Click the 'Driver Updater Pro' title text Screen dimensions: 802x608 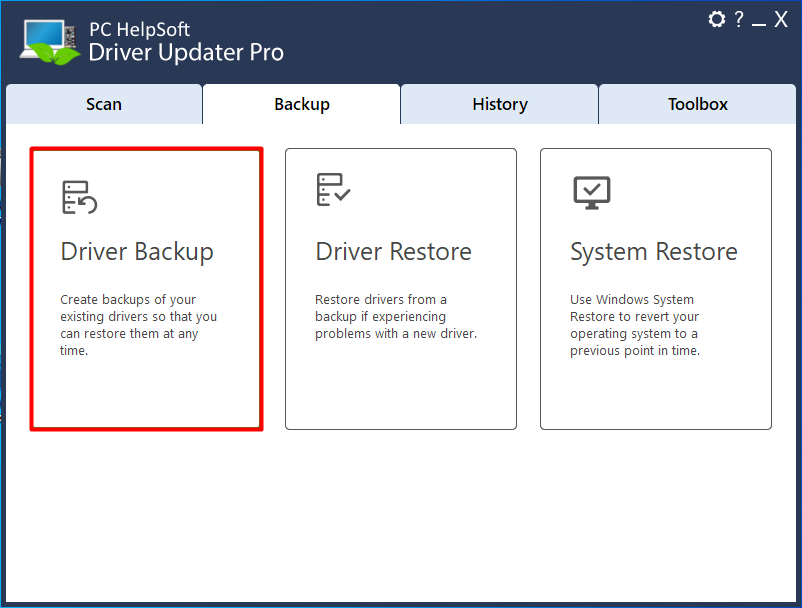[x=186, y=53]
